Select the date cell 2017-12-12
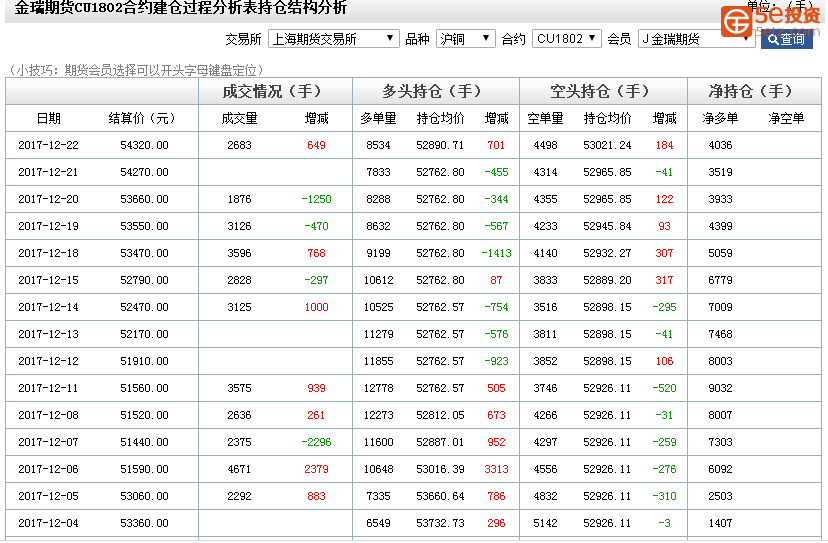The height and width of the screenshot is (543, 828). (48, 361)
